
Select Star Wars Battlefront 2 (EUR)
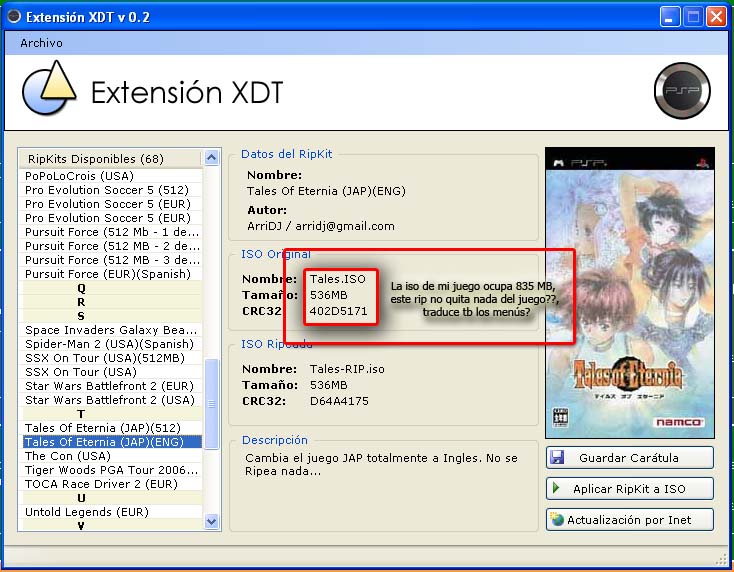[112, 386]
